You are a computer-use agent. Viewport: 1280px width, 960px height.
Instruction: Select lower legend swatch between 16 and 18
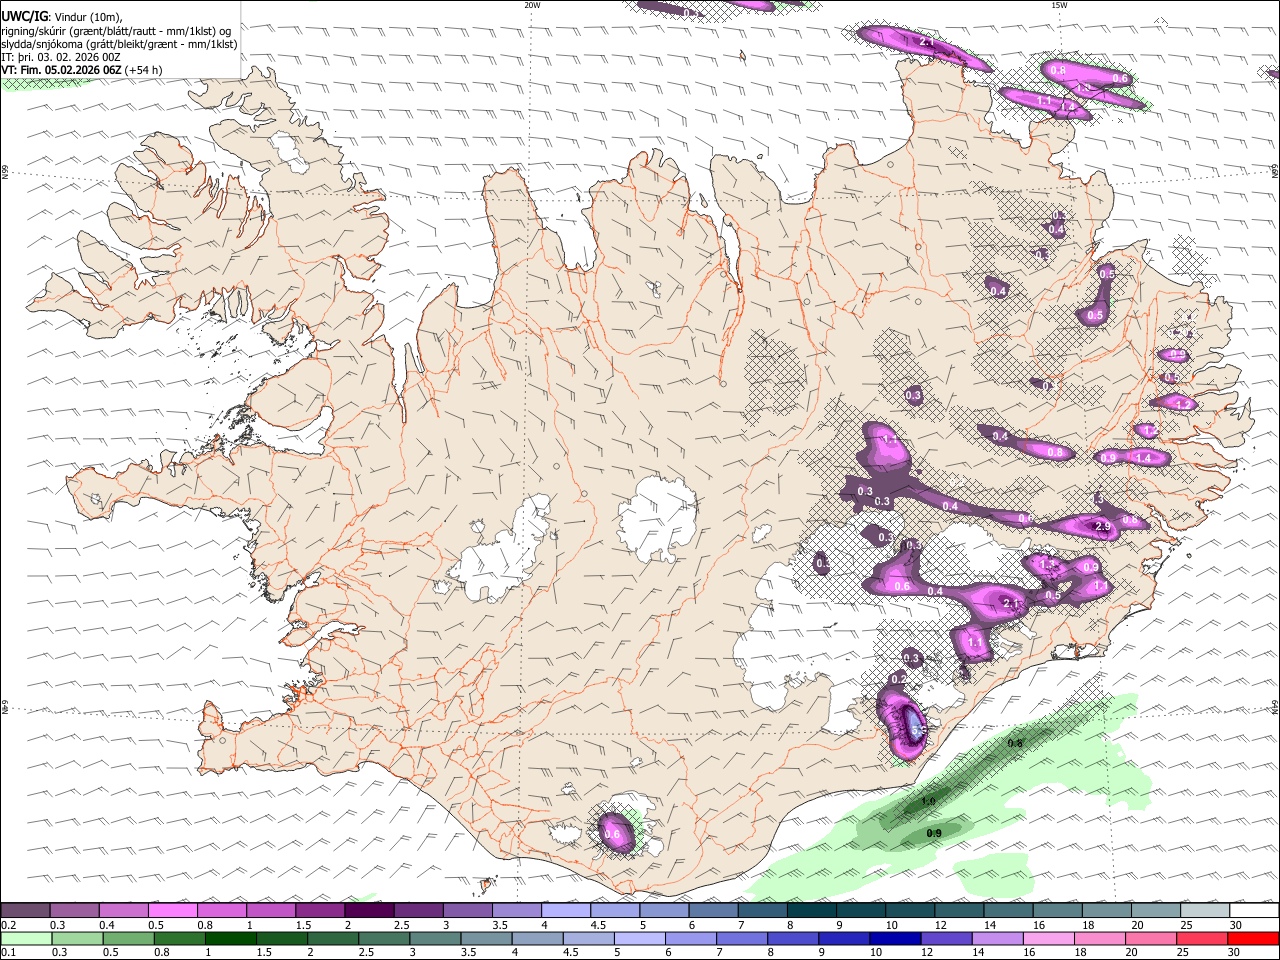pyautogui.click(x=1050, y=938)
